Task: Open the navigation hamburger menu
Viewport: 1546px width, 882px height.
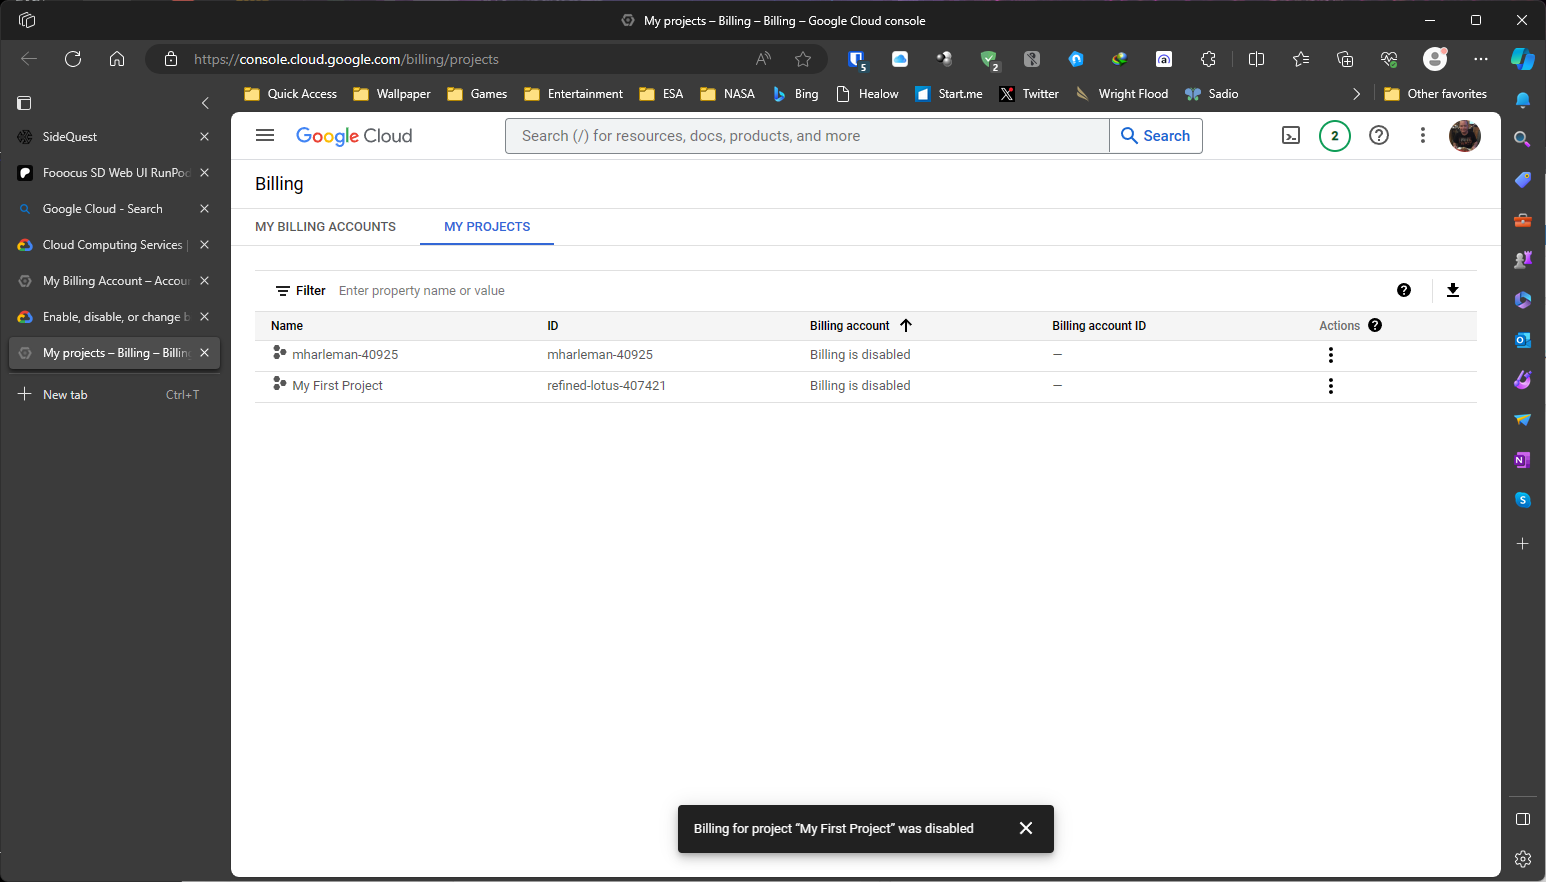Action: (264, 135)
